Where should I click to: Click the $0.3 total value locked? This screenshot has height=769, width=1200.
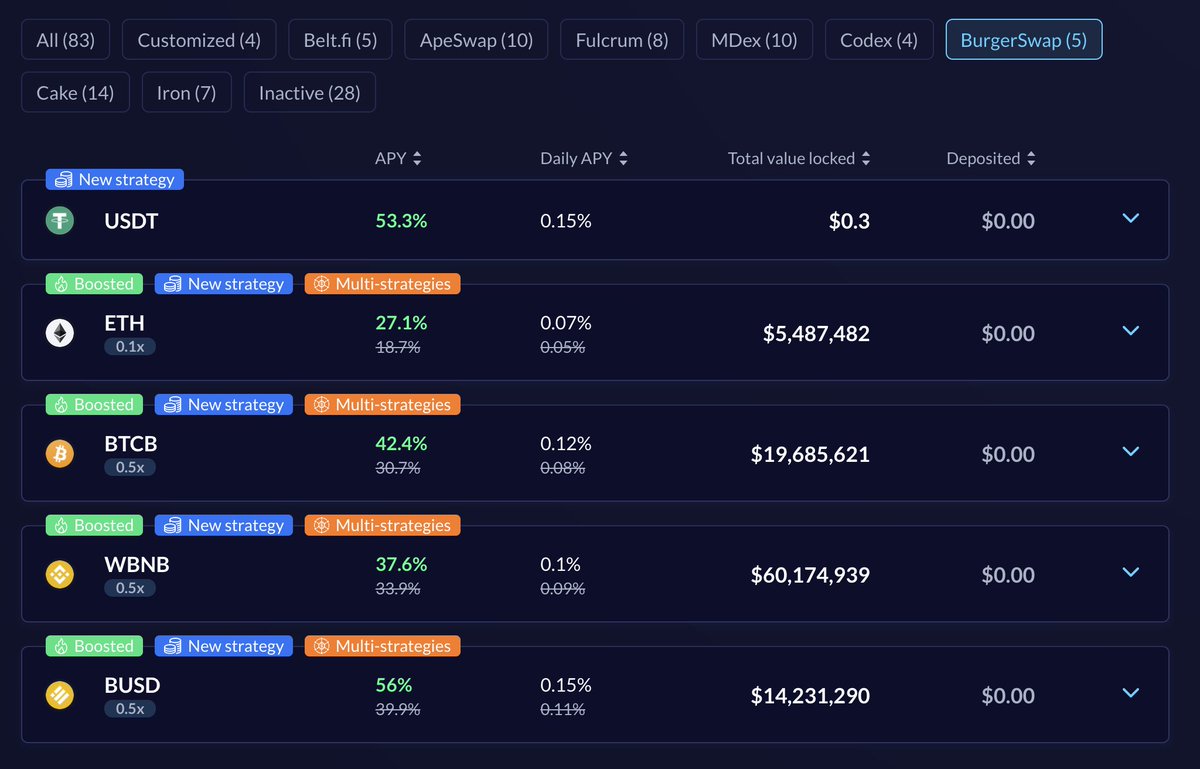[x=849, y=221]
